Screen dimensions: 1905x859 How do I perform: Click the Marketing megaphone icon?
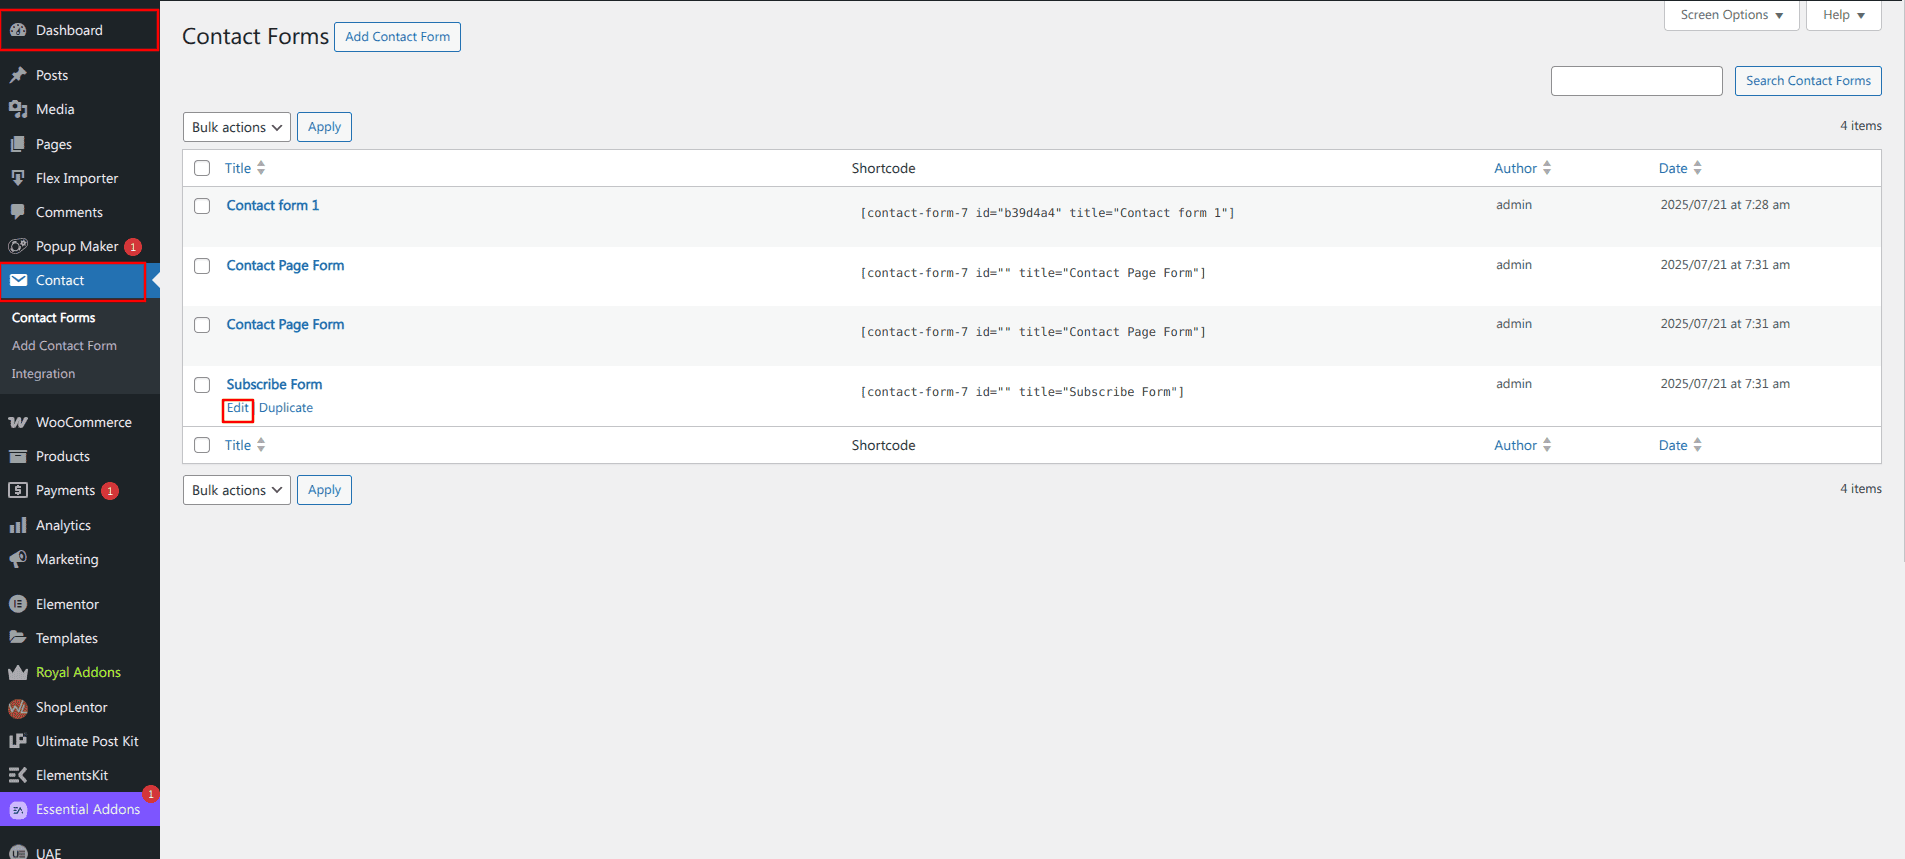pyautogui.click(x=18, y=559)
